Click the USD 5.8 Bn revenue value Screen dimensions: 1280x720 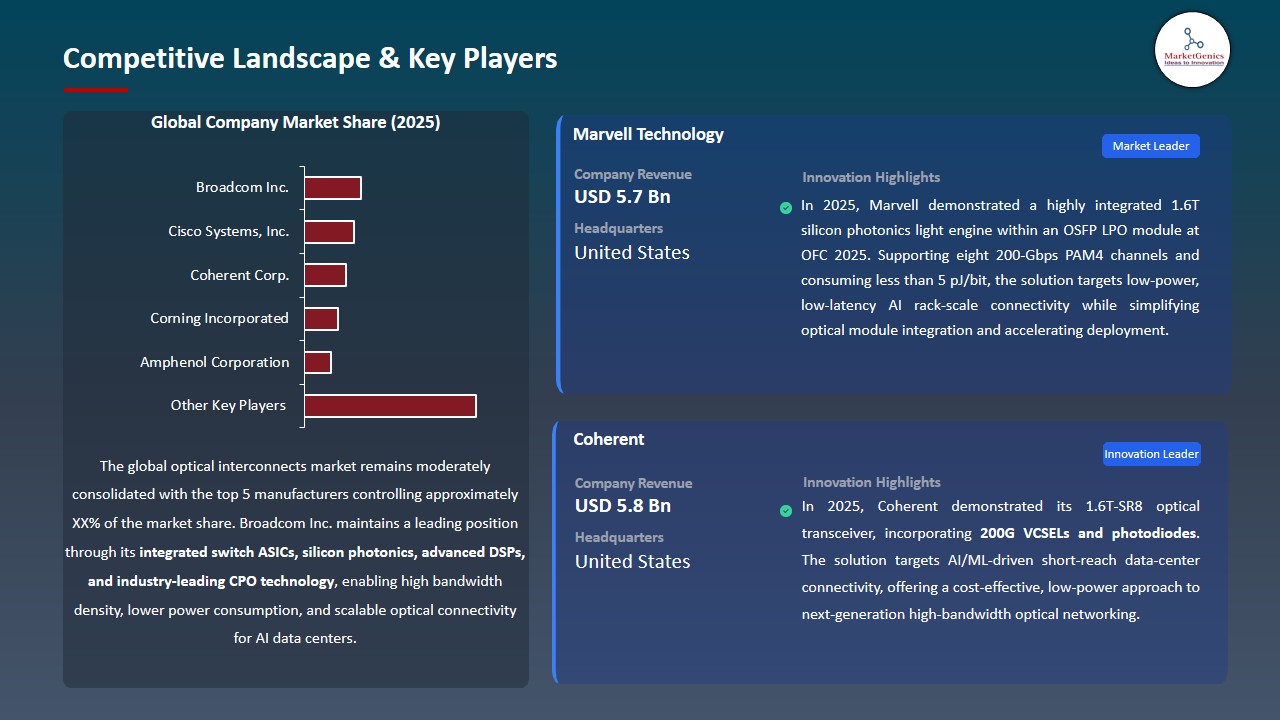(623, 506)
